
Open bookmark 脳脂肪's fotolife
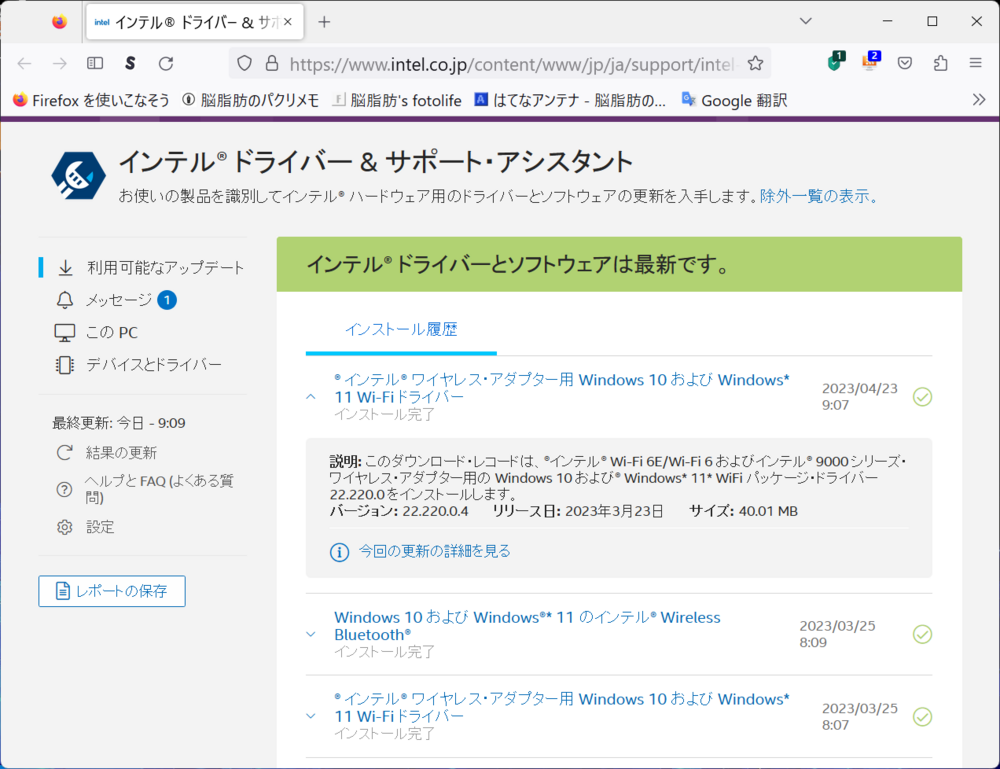[x=397, y=100]
